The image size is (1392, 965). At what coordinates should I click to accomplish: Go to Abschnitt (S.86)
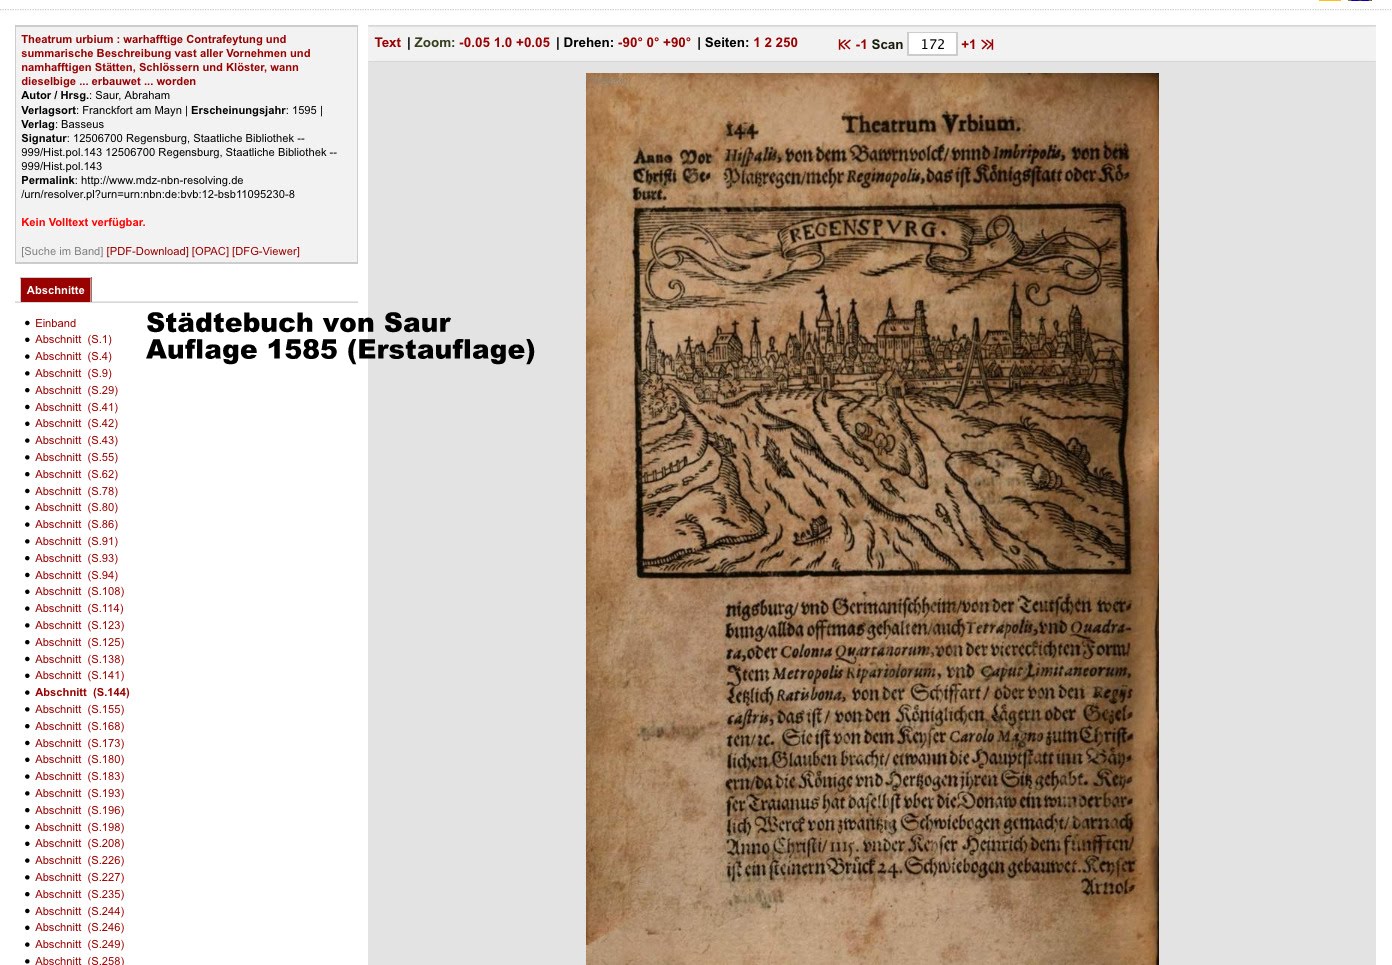coord(76,525)
